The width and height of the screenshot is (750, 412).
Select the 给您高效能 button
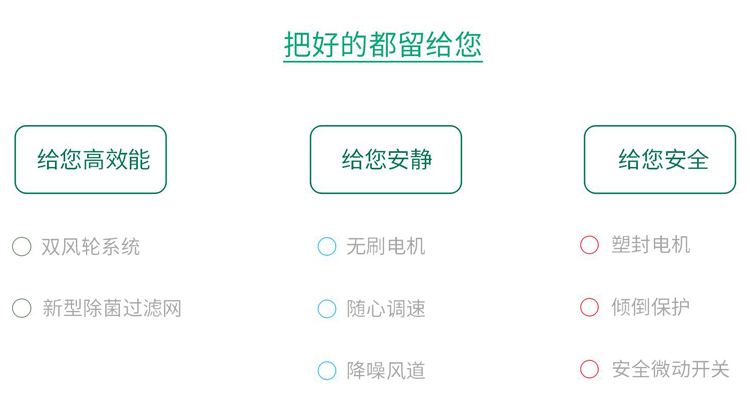[x=91, y=159]
